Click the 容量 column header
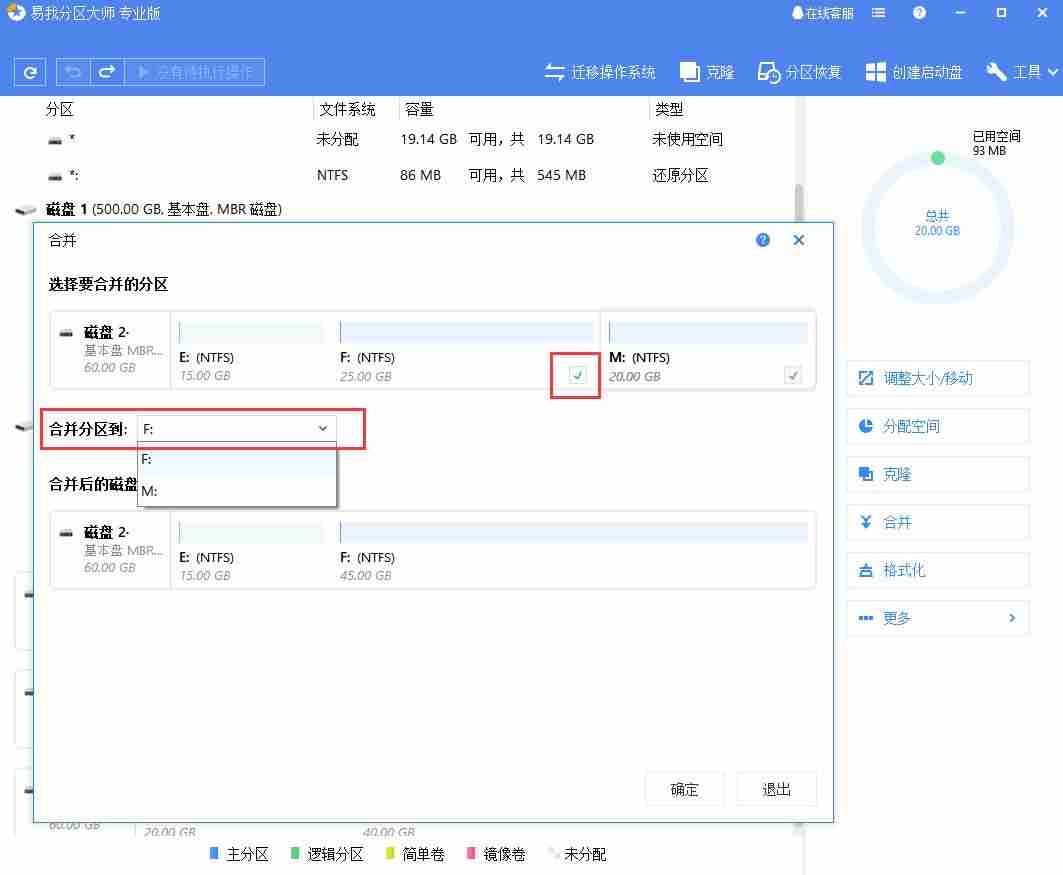The width and height of the screenshot is (1063, 875). [419, 110]
